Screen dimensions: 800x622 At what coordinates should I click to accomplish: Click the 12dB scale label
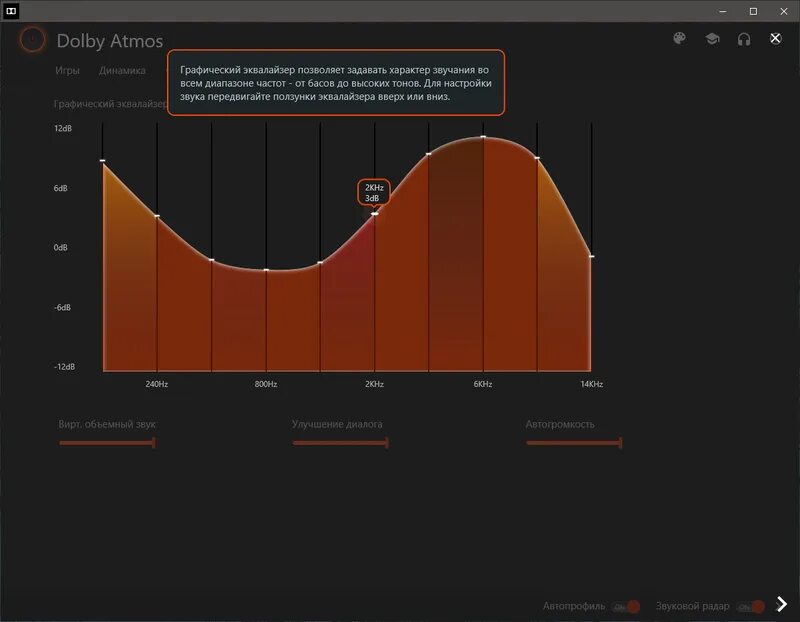pyautogui.click(x=63, y=129)
